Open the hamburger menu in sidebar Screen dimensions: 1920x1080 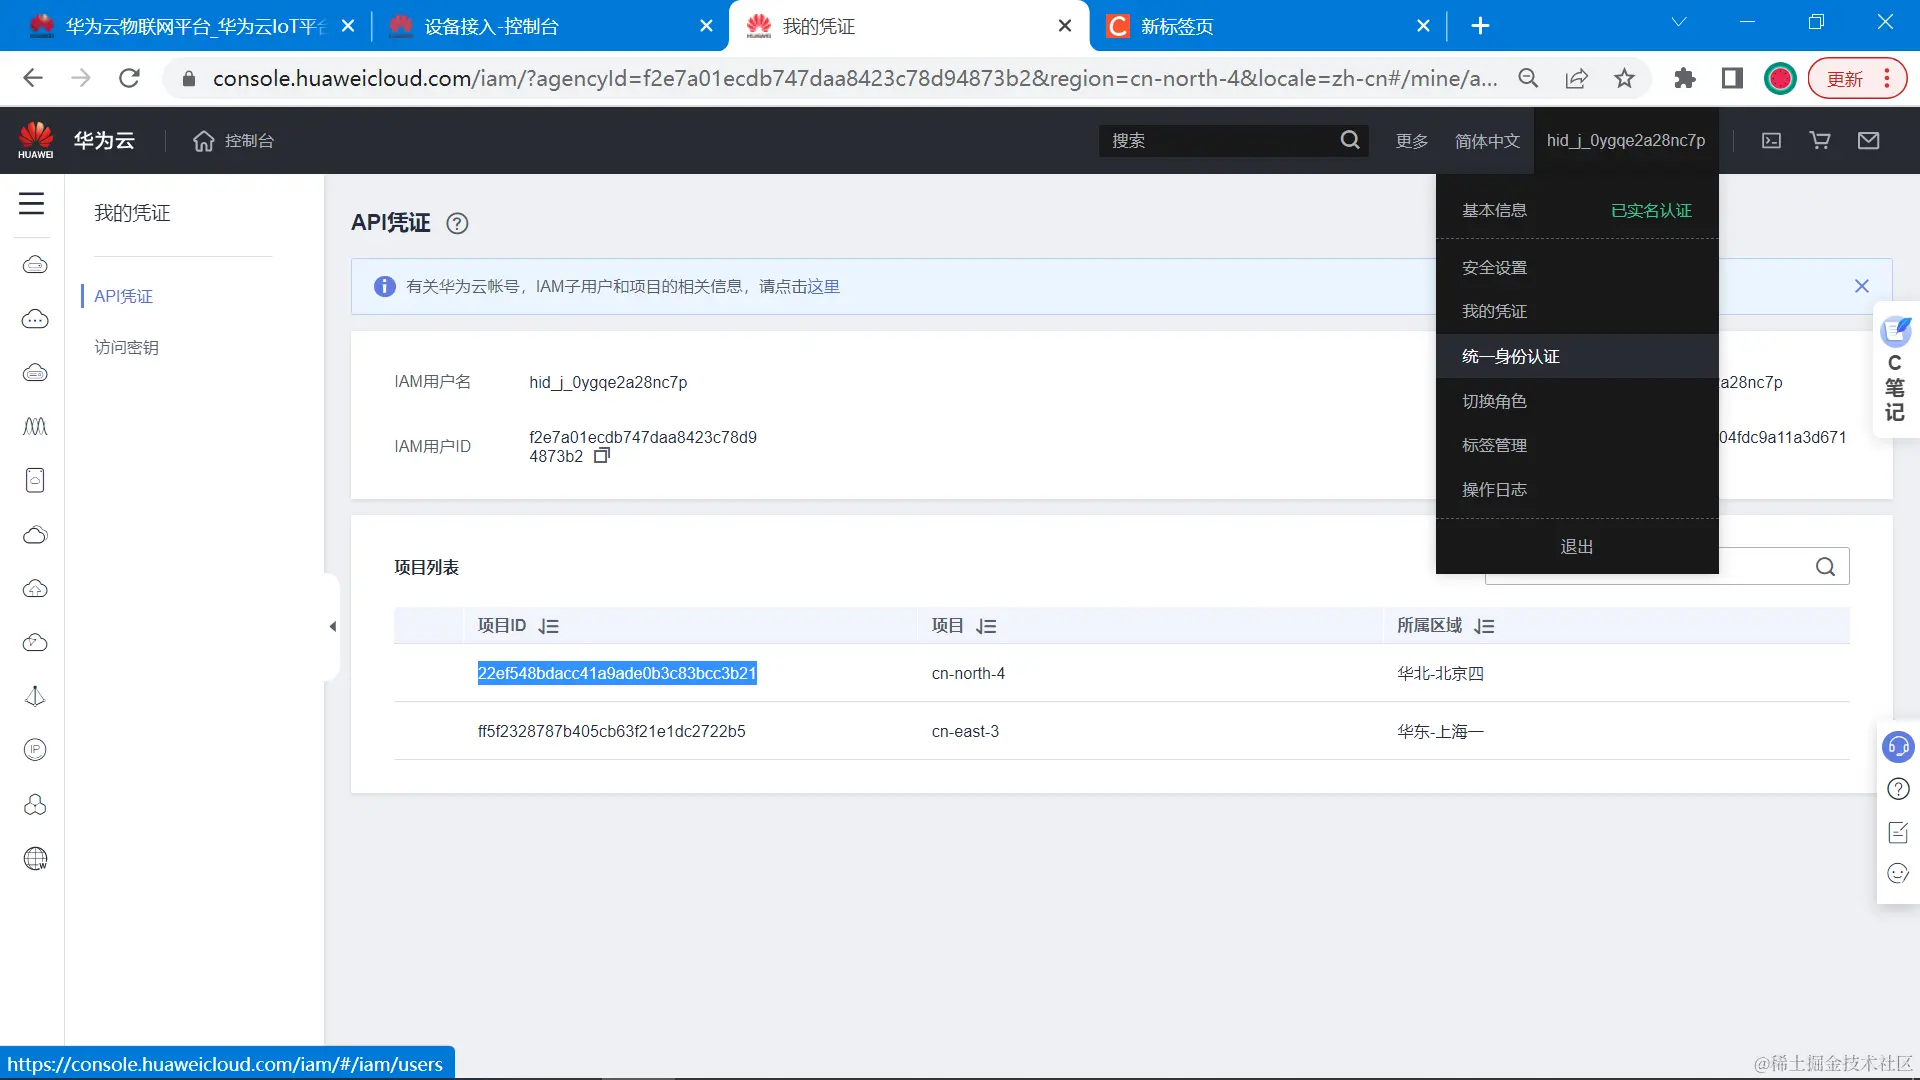pos(32,204)
